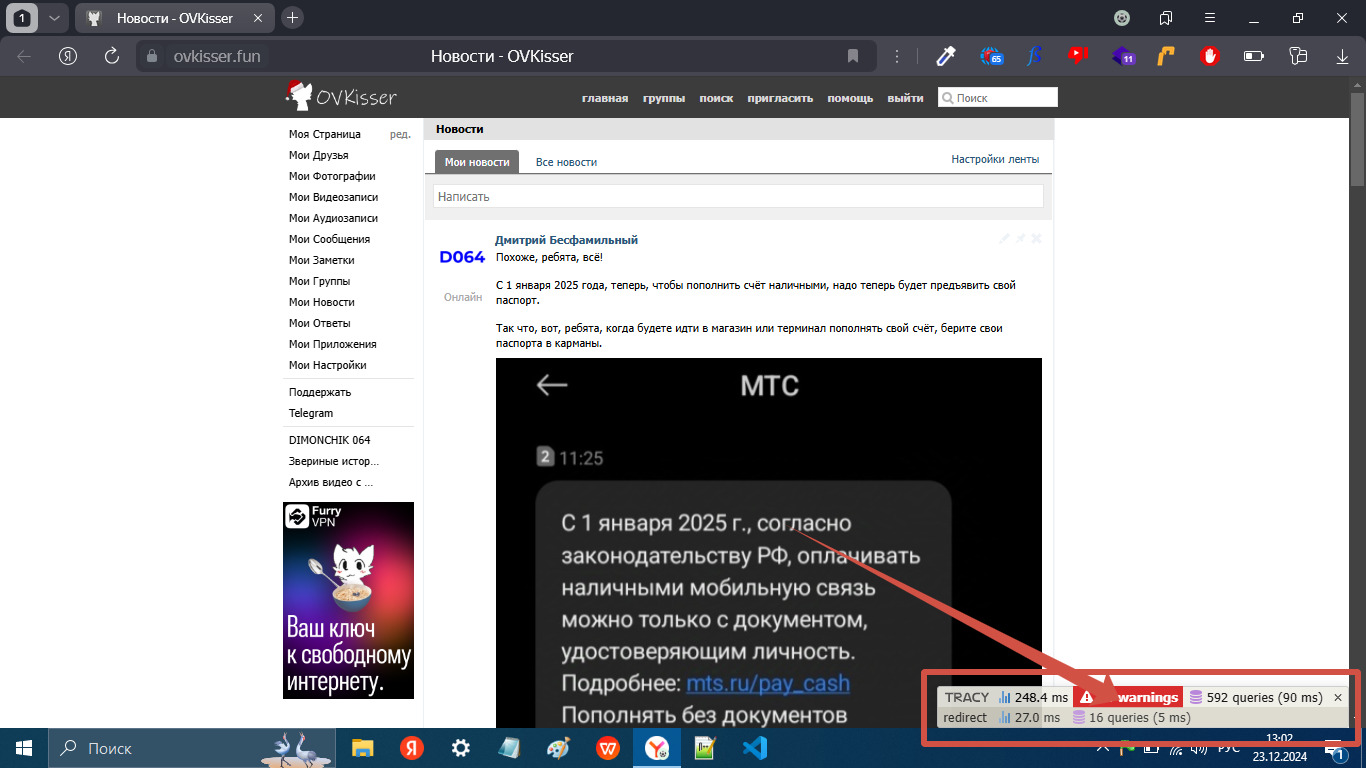Open the three-dot menu in the address bar
The height and width of the screenshot is (768, 1366).
point(897,56)
